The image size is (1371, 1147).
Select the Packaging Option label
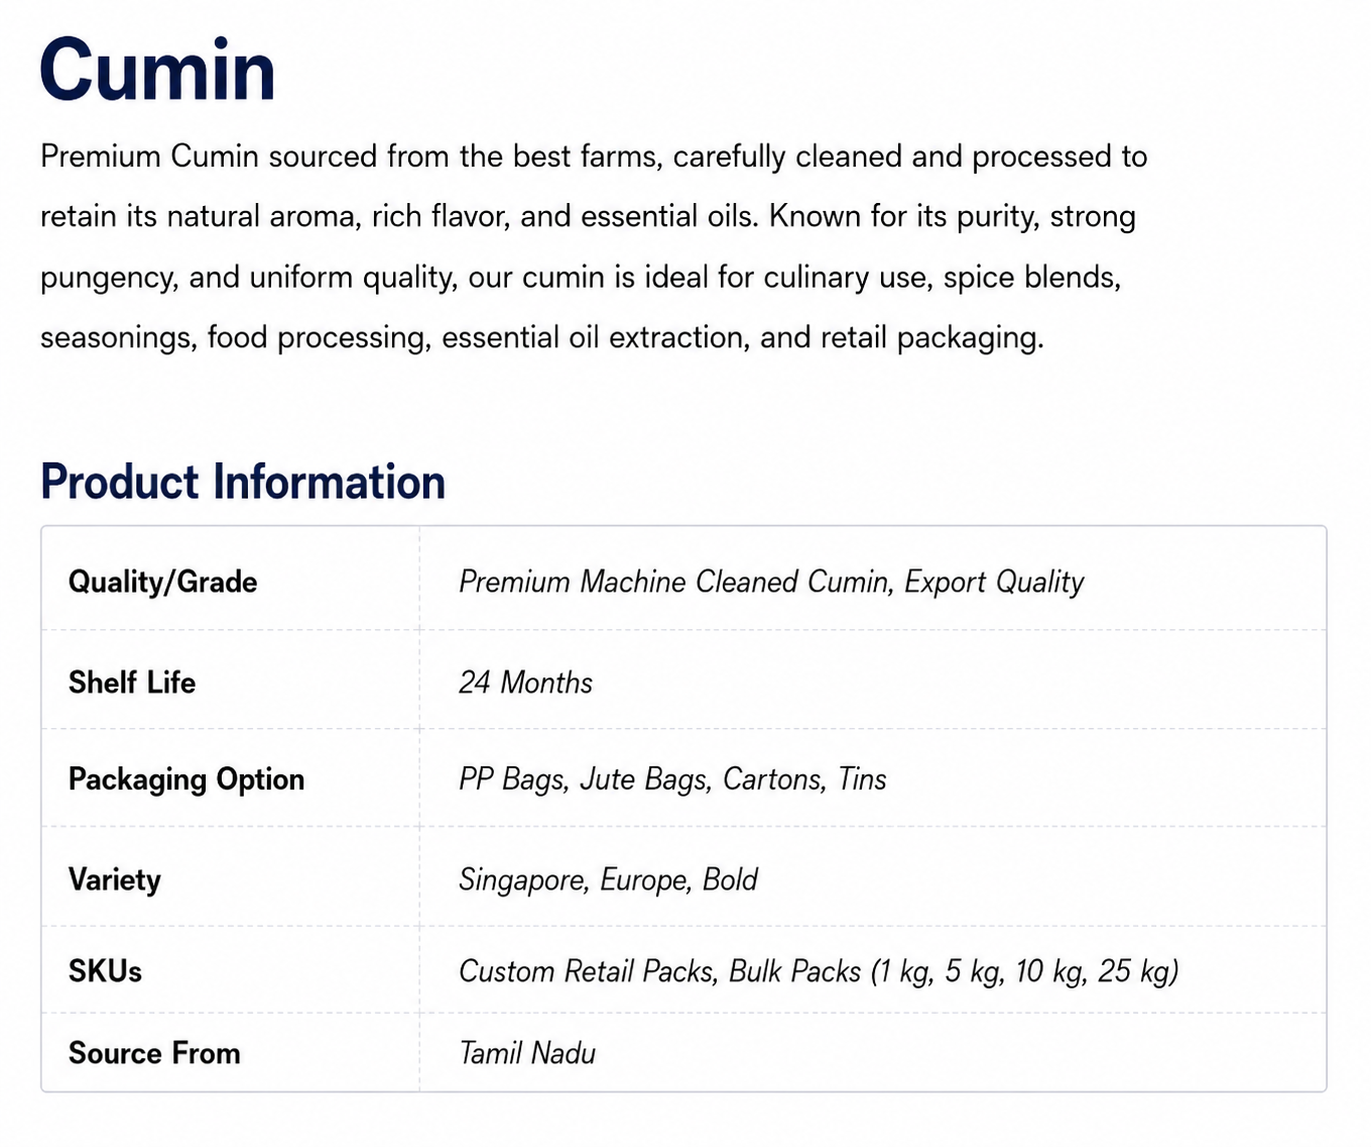(186, 780)
